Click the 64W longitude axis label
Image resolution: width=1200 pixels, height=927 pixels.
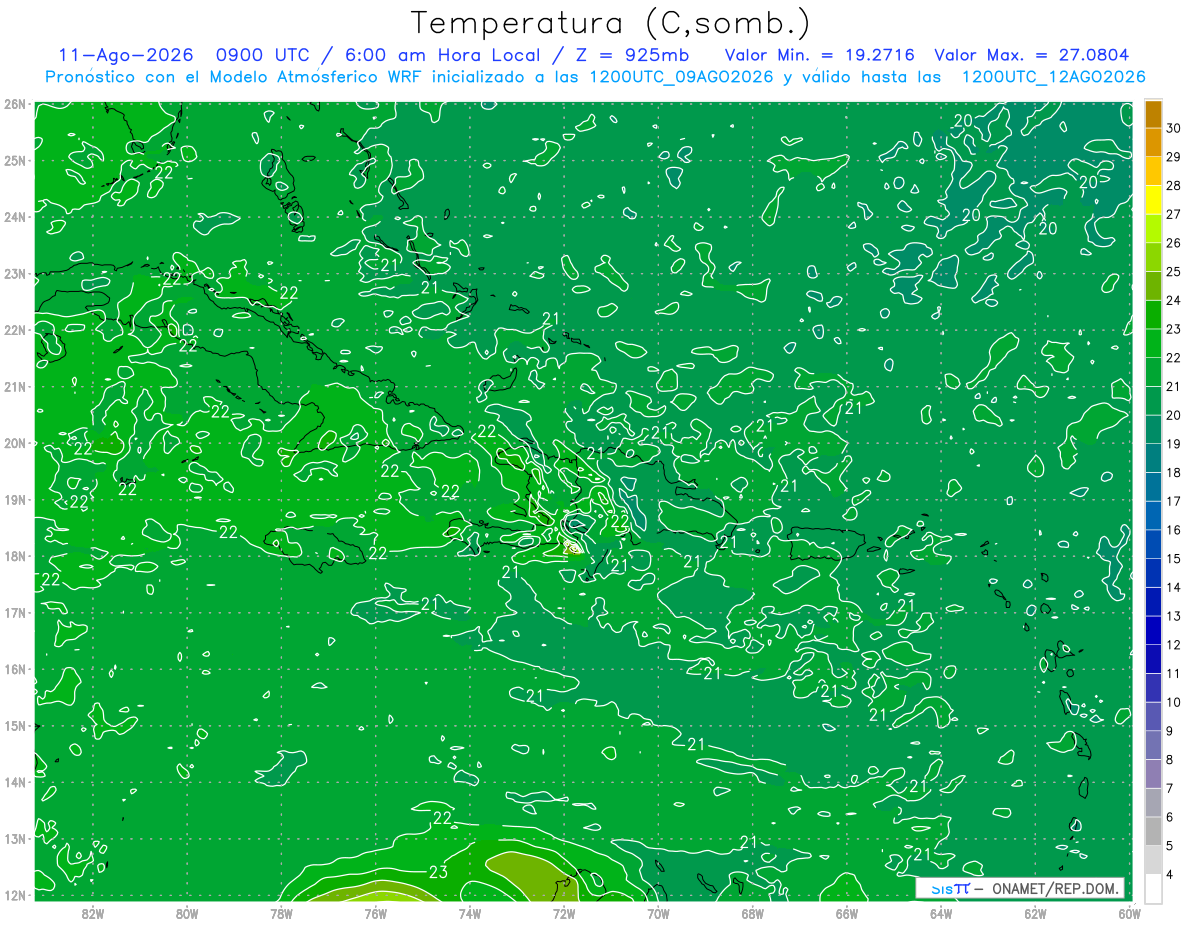(941, 913)
